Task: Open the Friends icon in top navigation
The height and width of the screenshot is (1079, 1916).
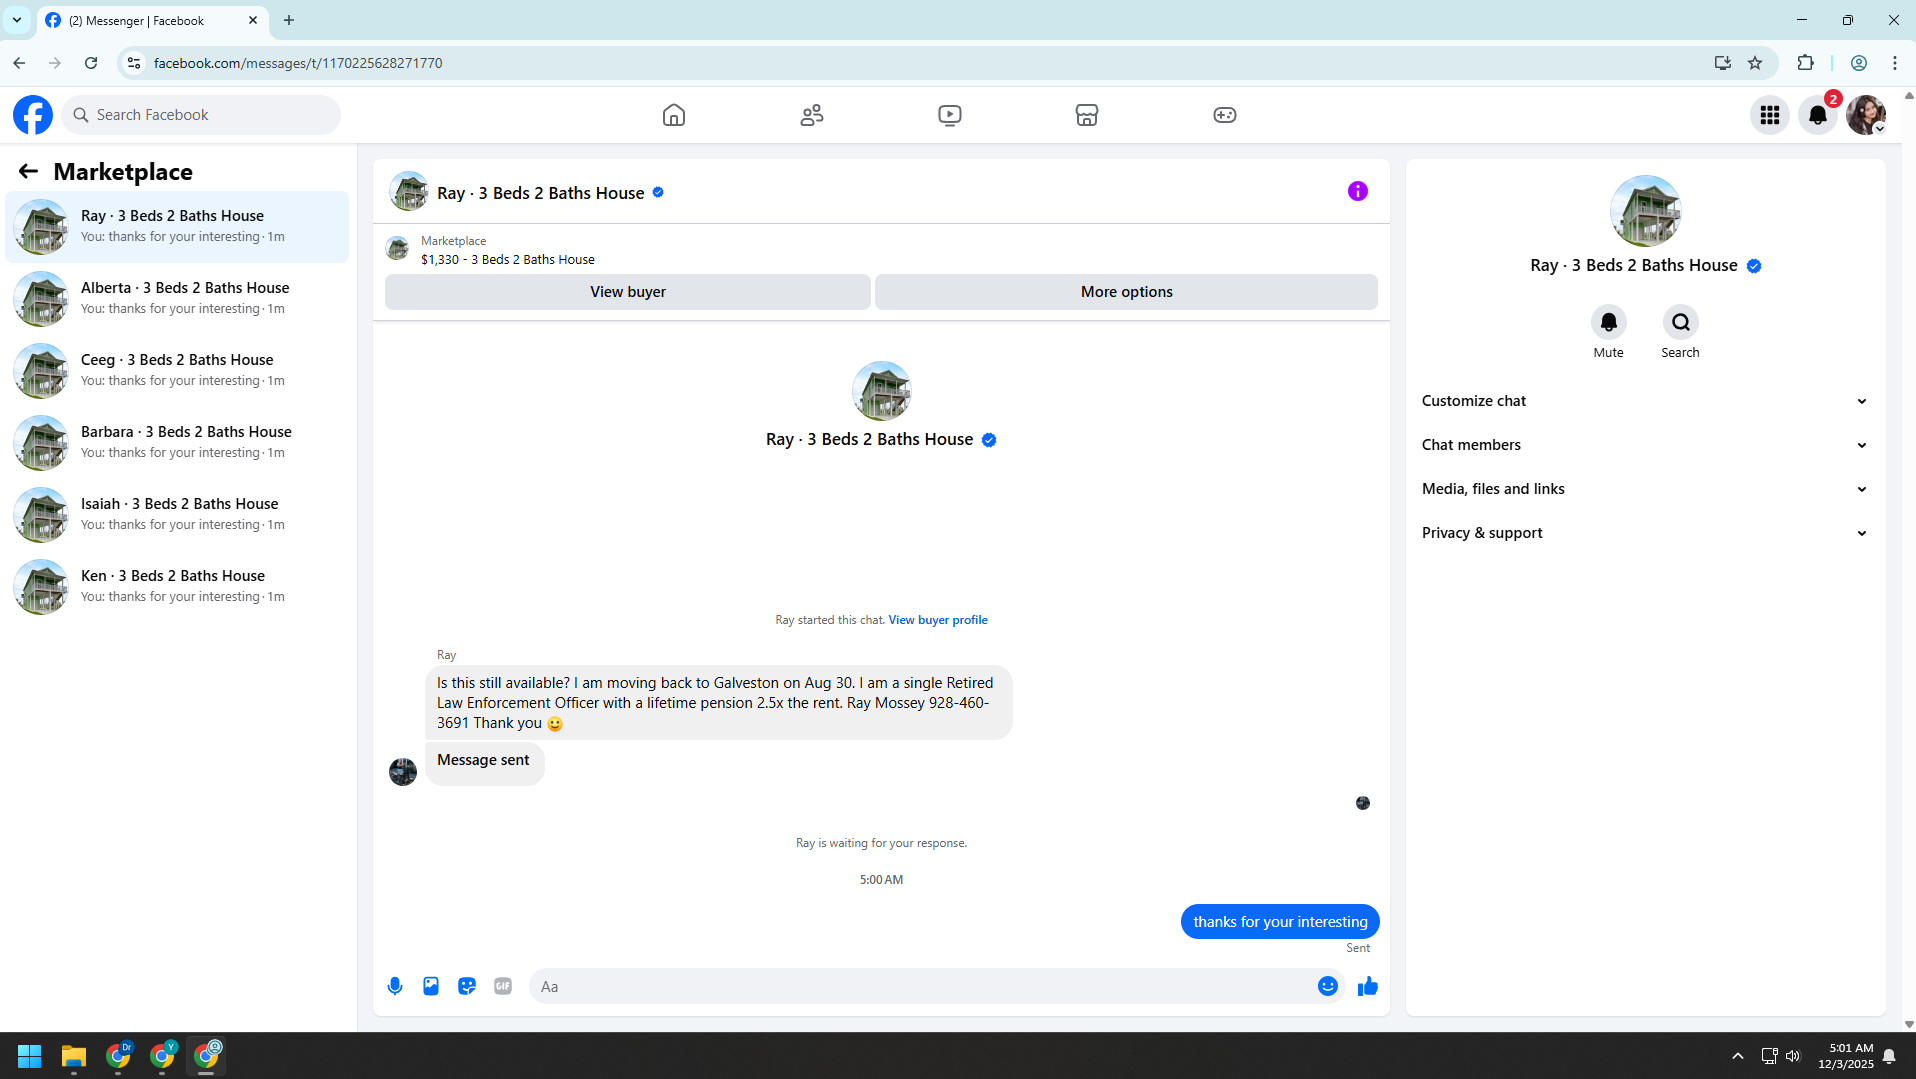Action: [812, 115]
